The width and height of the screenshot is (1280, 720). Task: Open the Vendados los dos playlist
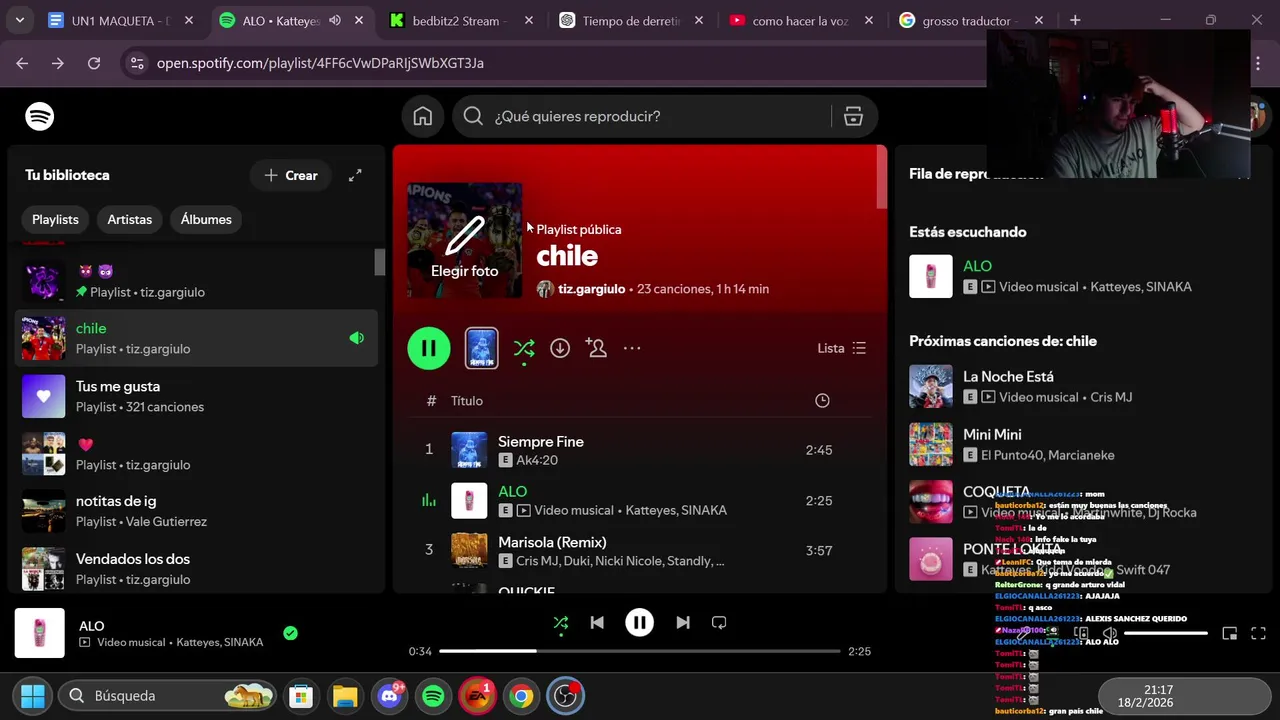[x=196, y=569]
